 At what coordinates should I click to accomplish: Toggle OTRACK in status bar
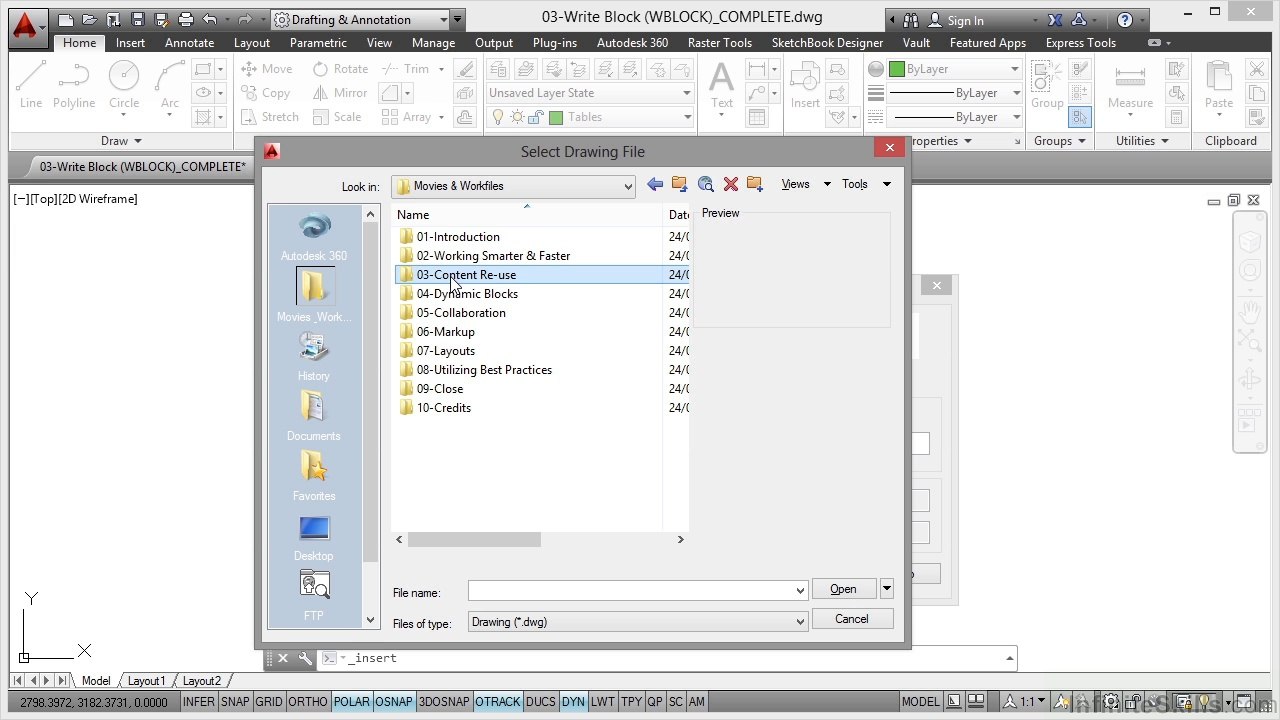point(498,702)
